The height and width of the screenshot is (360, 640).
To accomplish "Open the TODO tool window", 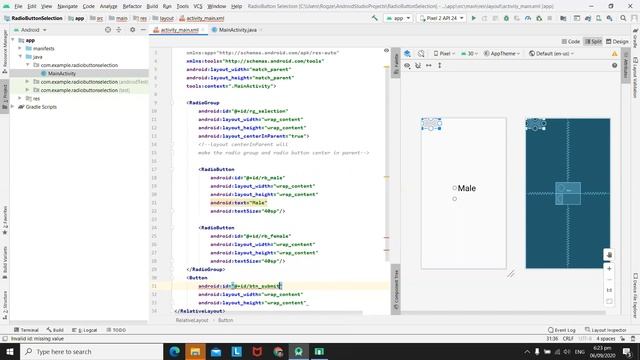I will click(116, 330).
